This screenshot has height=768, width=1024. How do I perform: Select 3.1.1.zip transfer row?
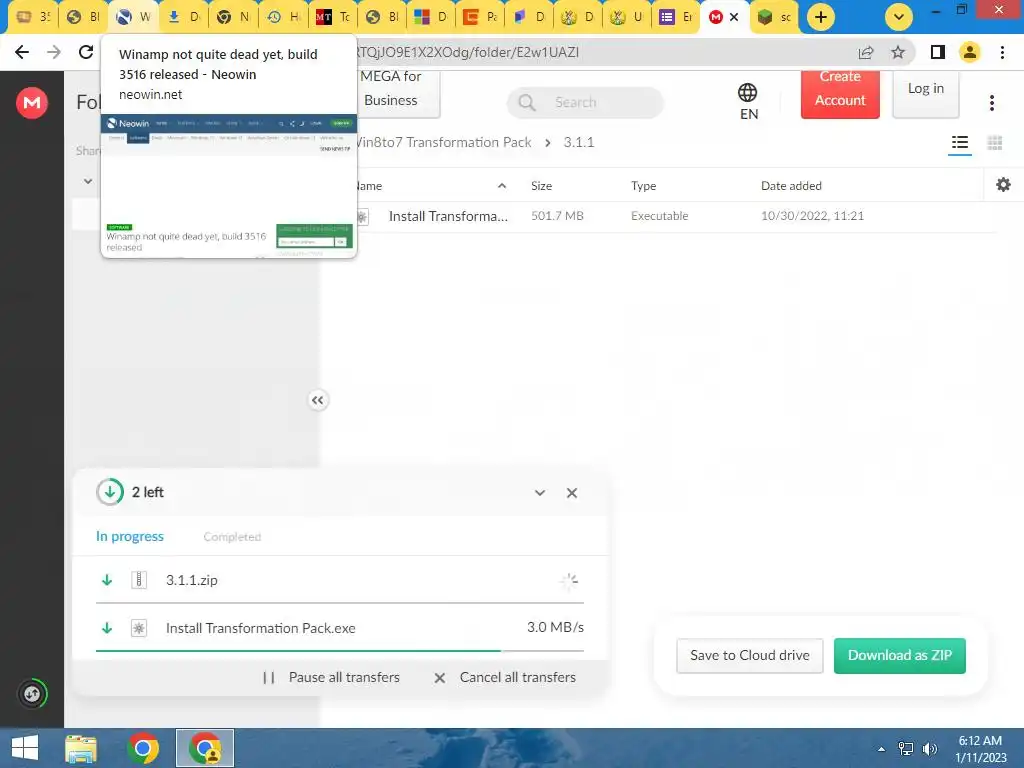[340, 580]
